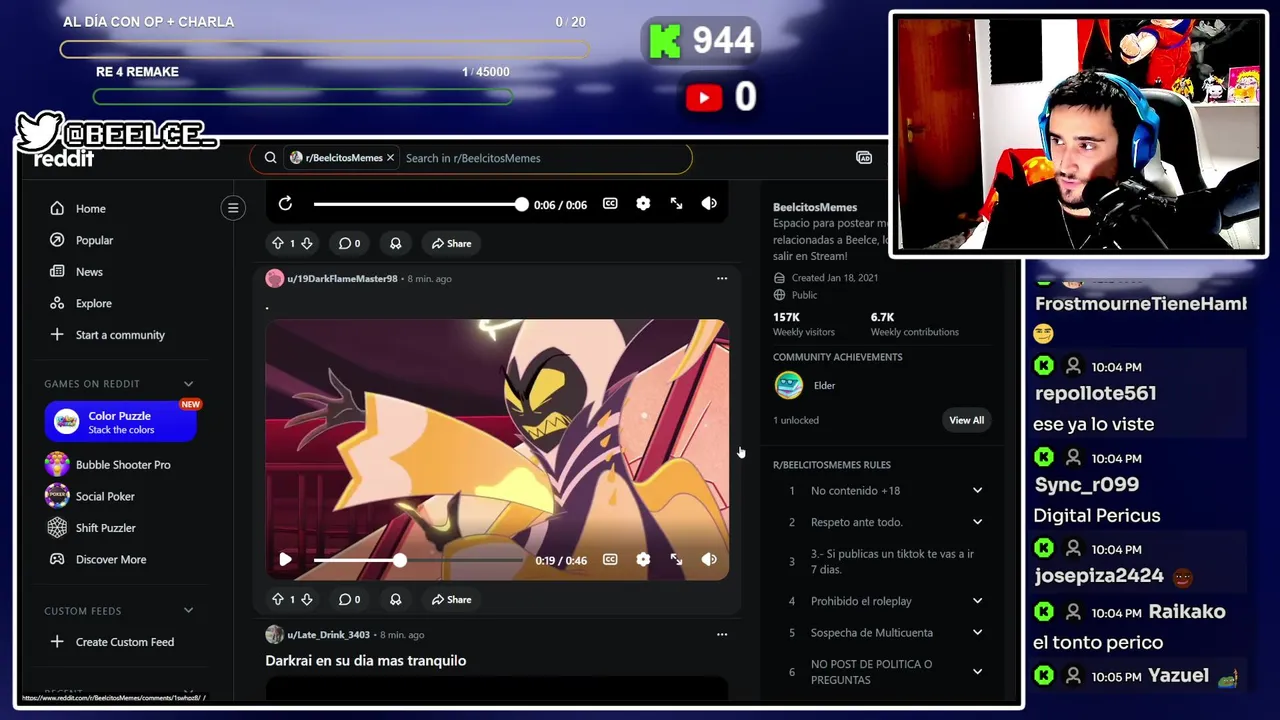Seek on the 0:06 video progress bar
Image resolution: width=1280 pixels, height=720 pixels.
(417, 204)
